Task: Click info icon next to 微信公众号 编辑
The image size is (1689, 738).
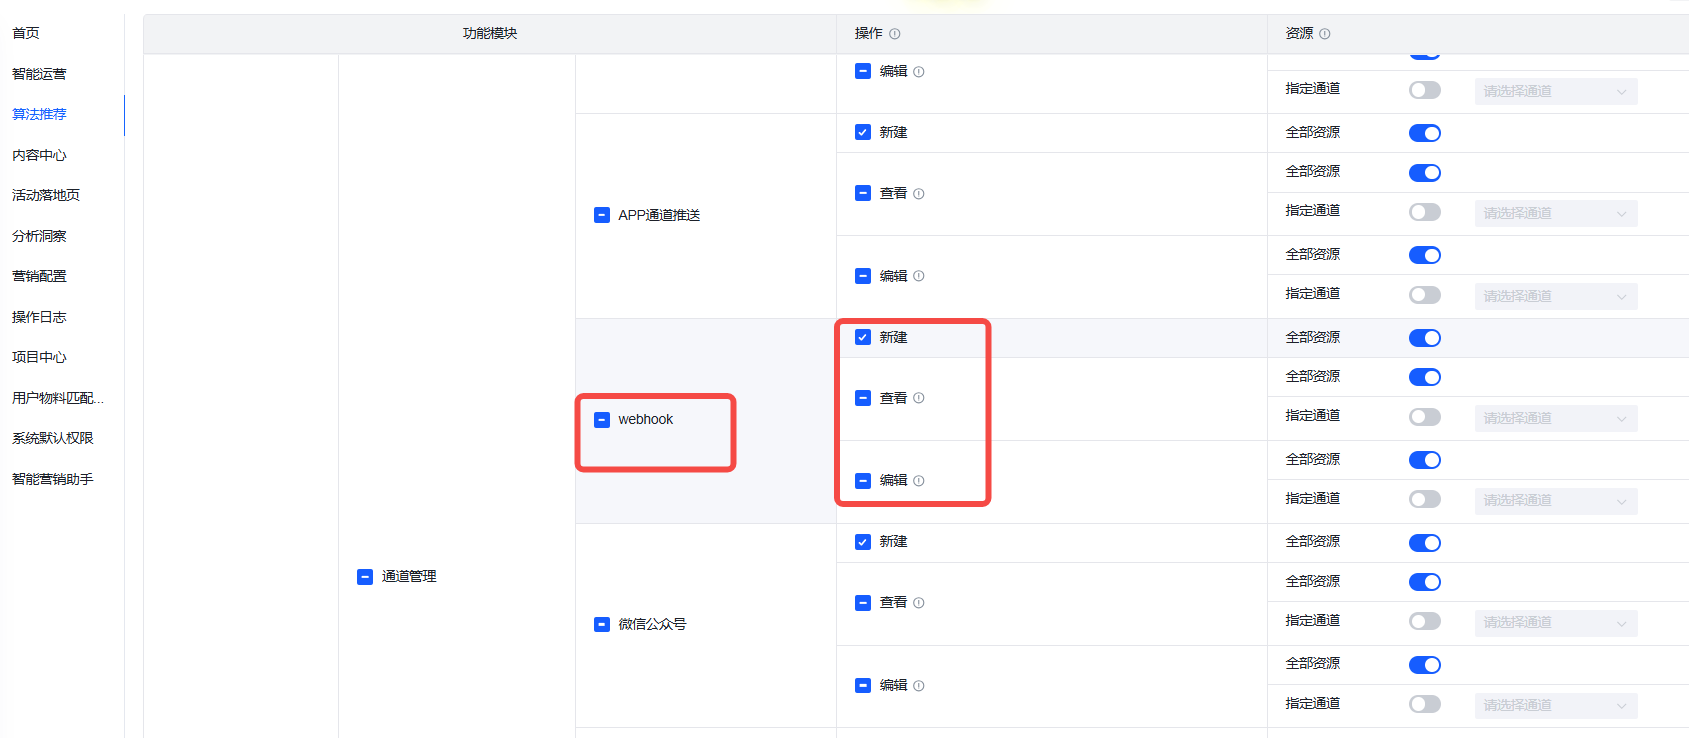Action: pos(919,686)
